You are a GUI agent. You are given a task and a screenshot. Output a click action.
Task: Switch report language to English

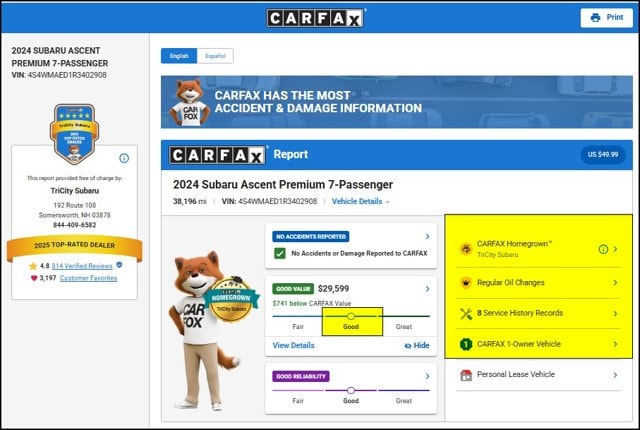[179, 56]
